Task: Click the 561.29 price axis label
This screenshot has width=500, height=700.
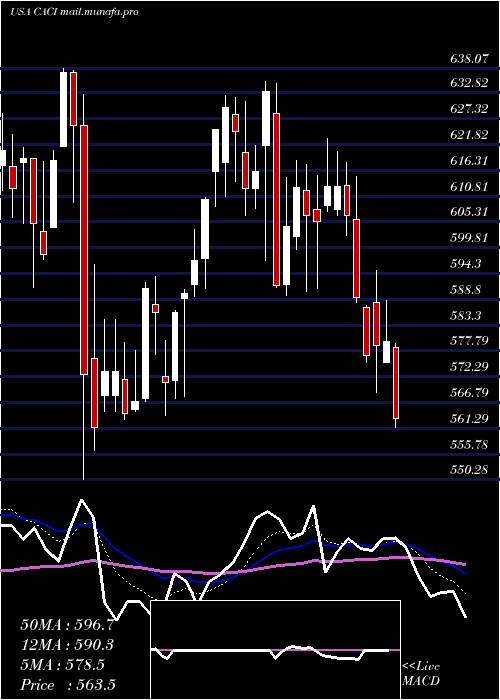Action: point(468,418)
